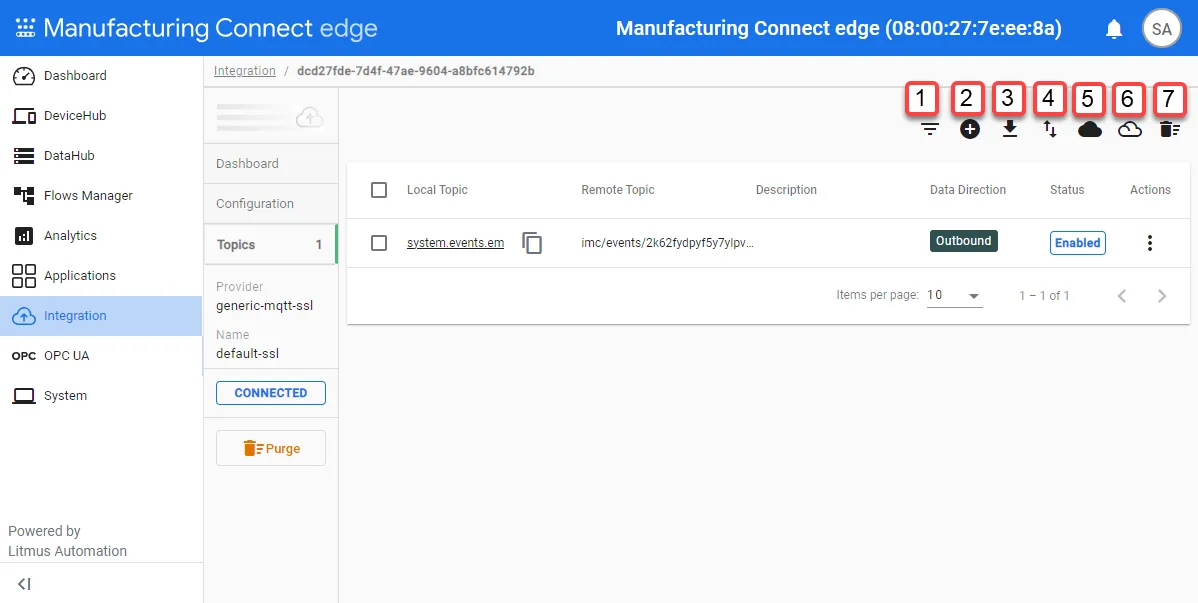The height and width of the screenshot is (603, 1198).
Task: Open the notifications bell
Action: (1114, 29)
